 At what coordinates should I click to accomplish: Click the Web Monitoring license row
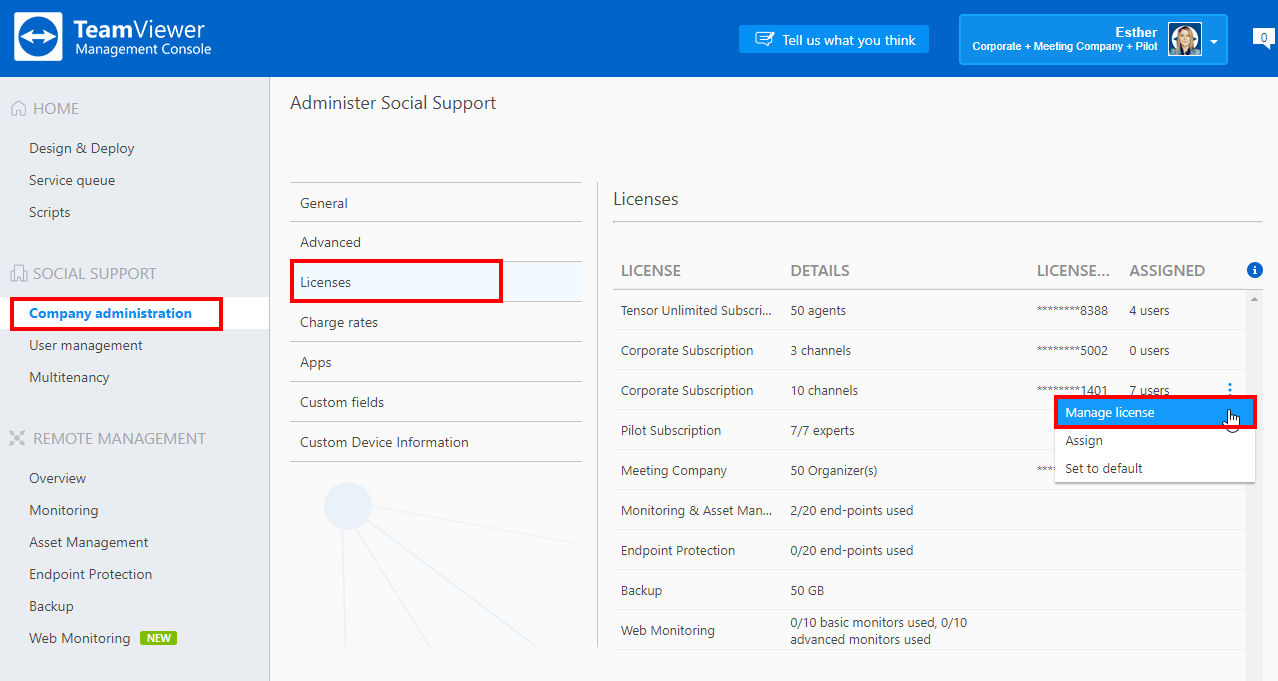[930, 630]
